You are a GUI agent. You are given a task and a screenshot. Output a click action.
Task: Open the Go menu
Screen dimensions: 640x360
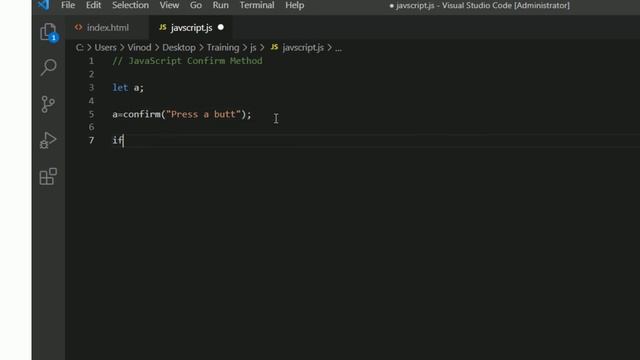pos(196,5)
